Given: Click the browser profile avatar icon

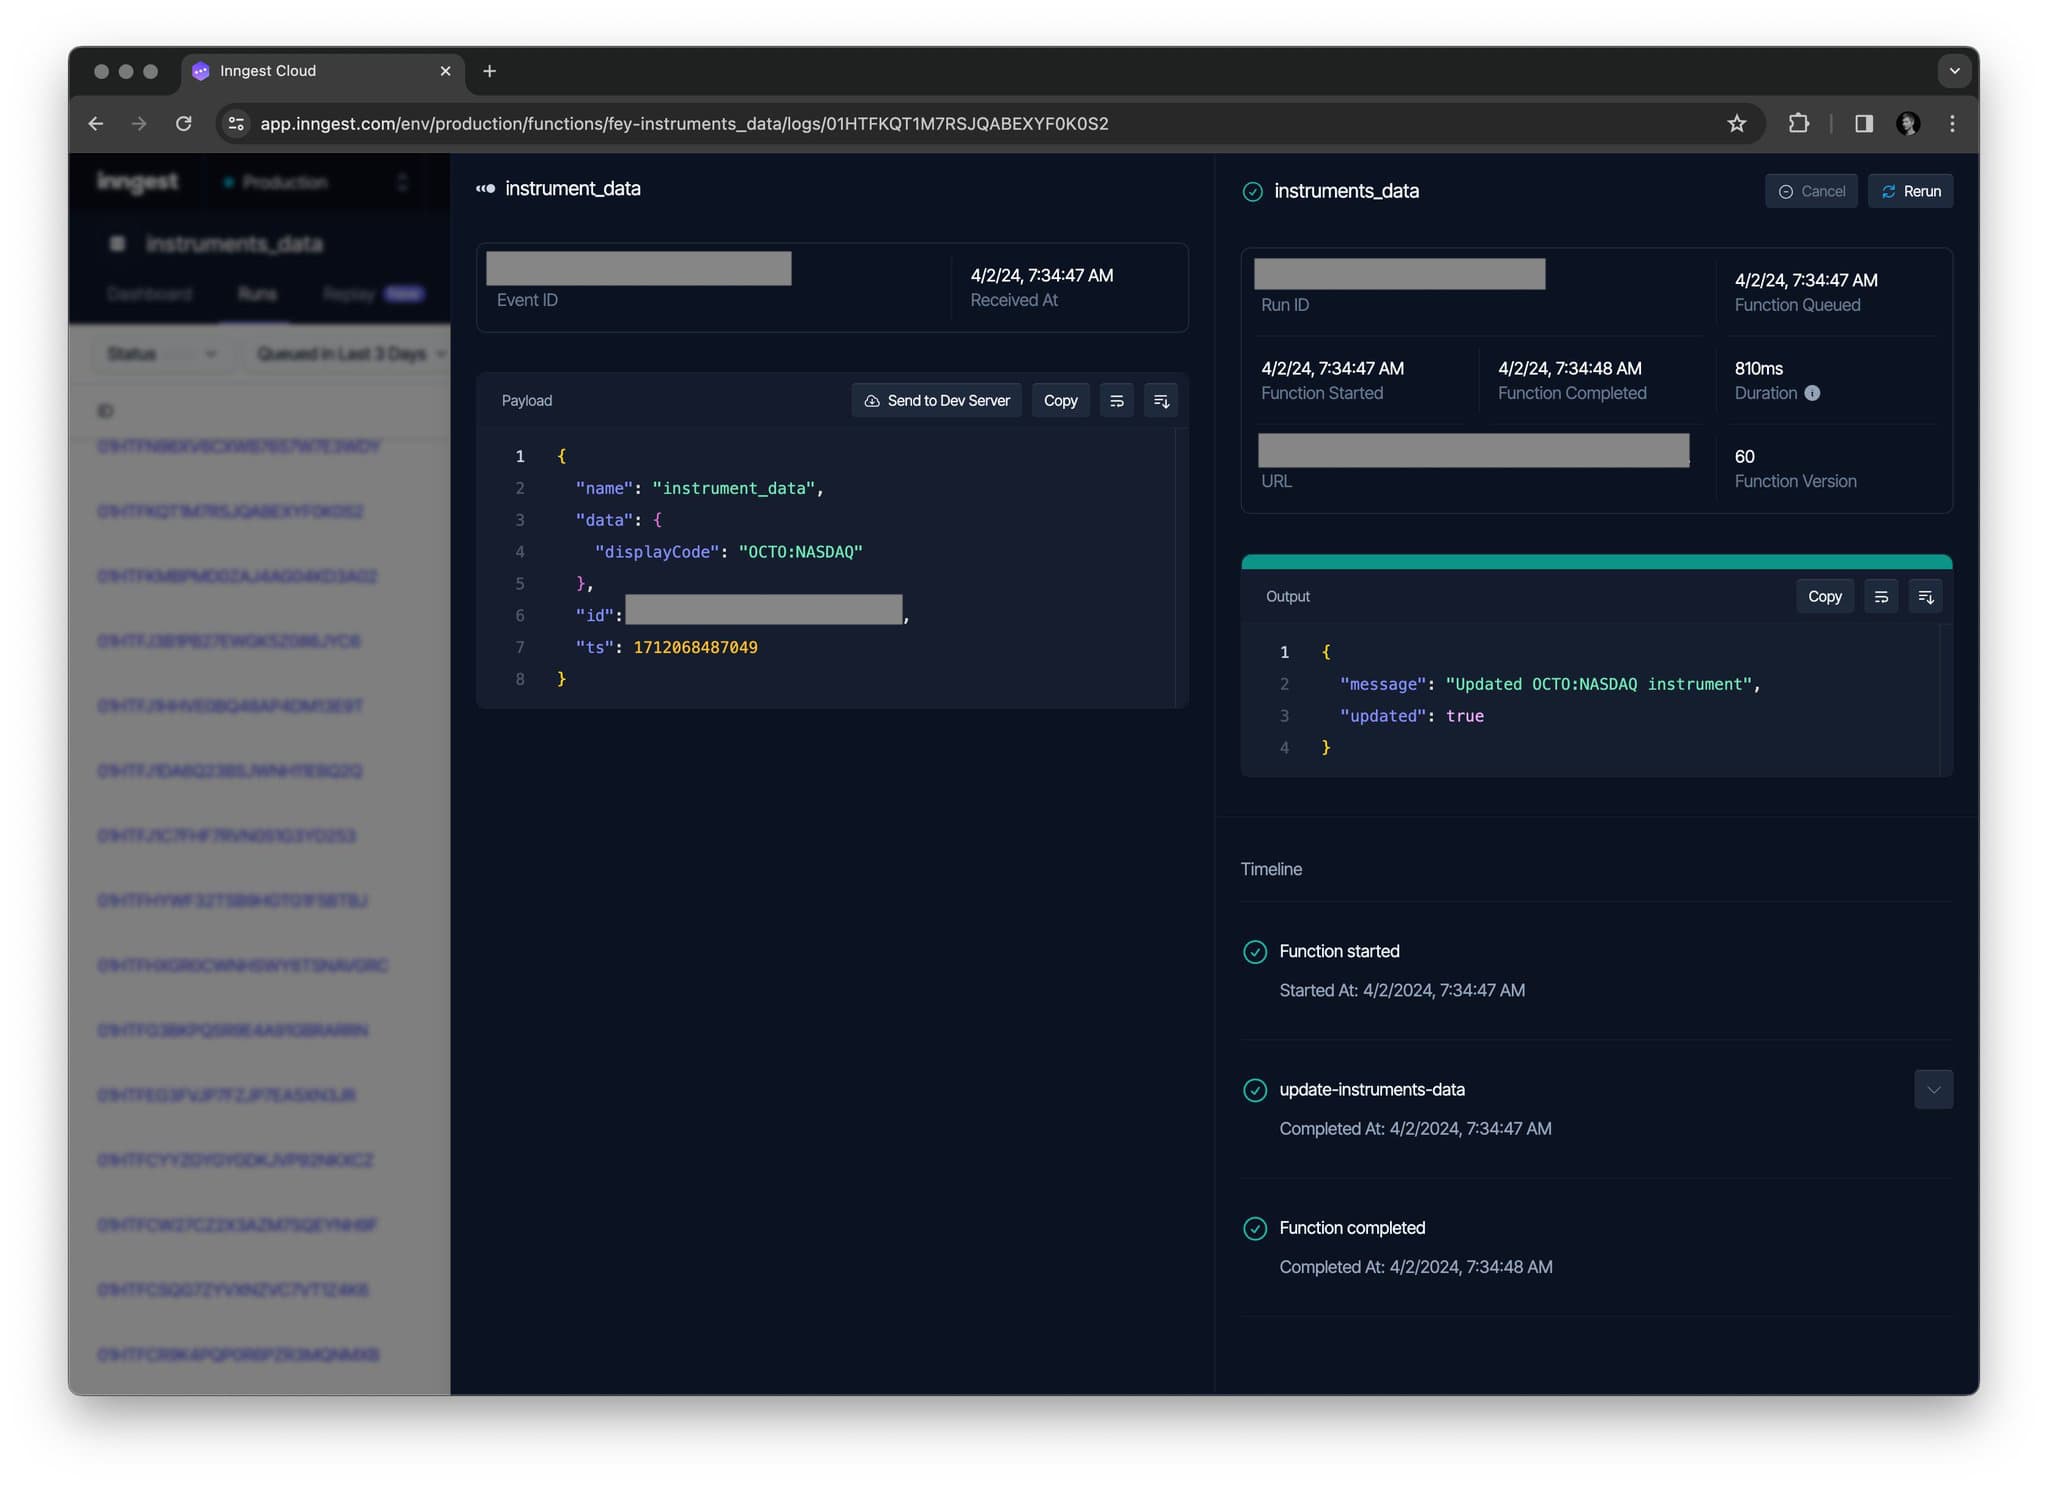Looking at the screenshot, I should (x=1909, y=123).
